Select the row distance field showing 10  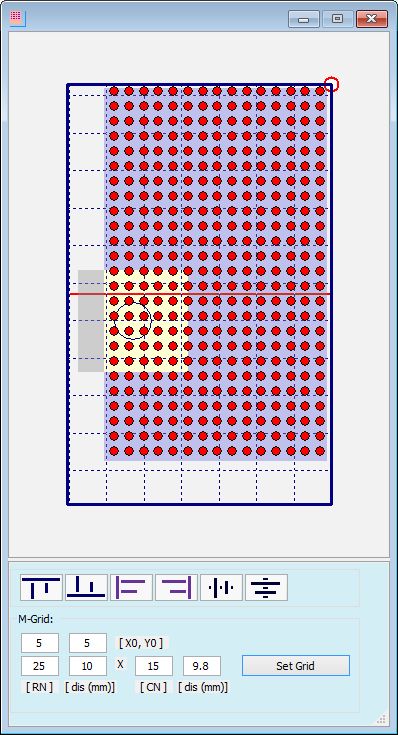coord(88,666)
